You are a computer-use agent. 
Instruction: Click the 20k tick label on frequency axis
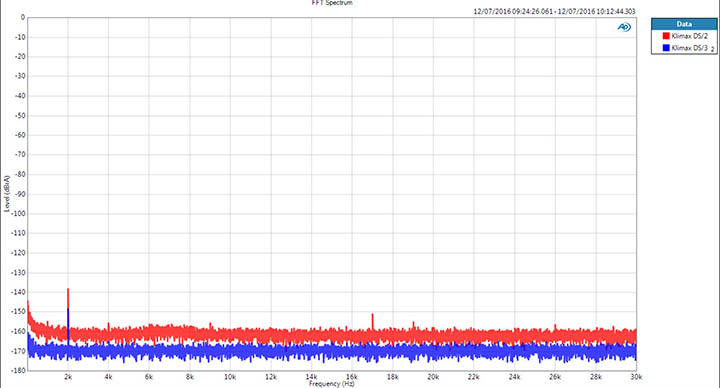coord(433,377)
